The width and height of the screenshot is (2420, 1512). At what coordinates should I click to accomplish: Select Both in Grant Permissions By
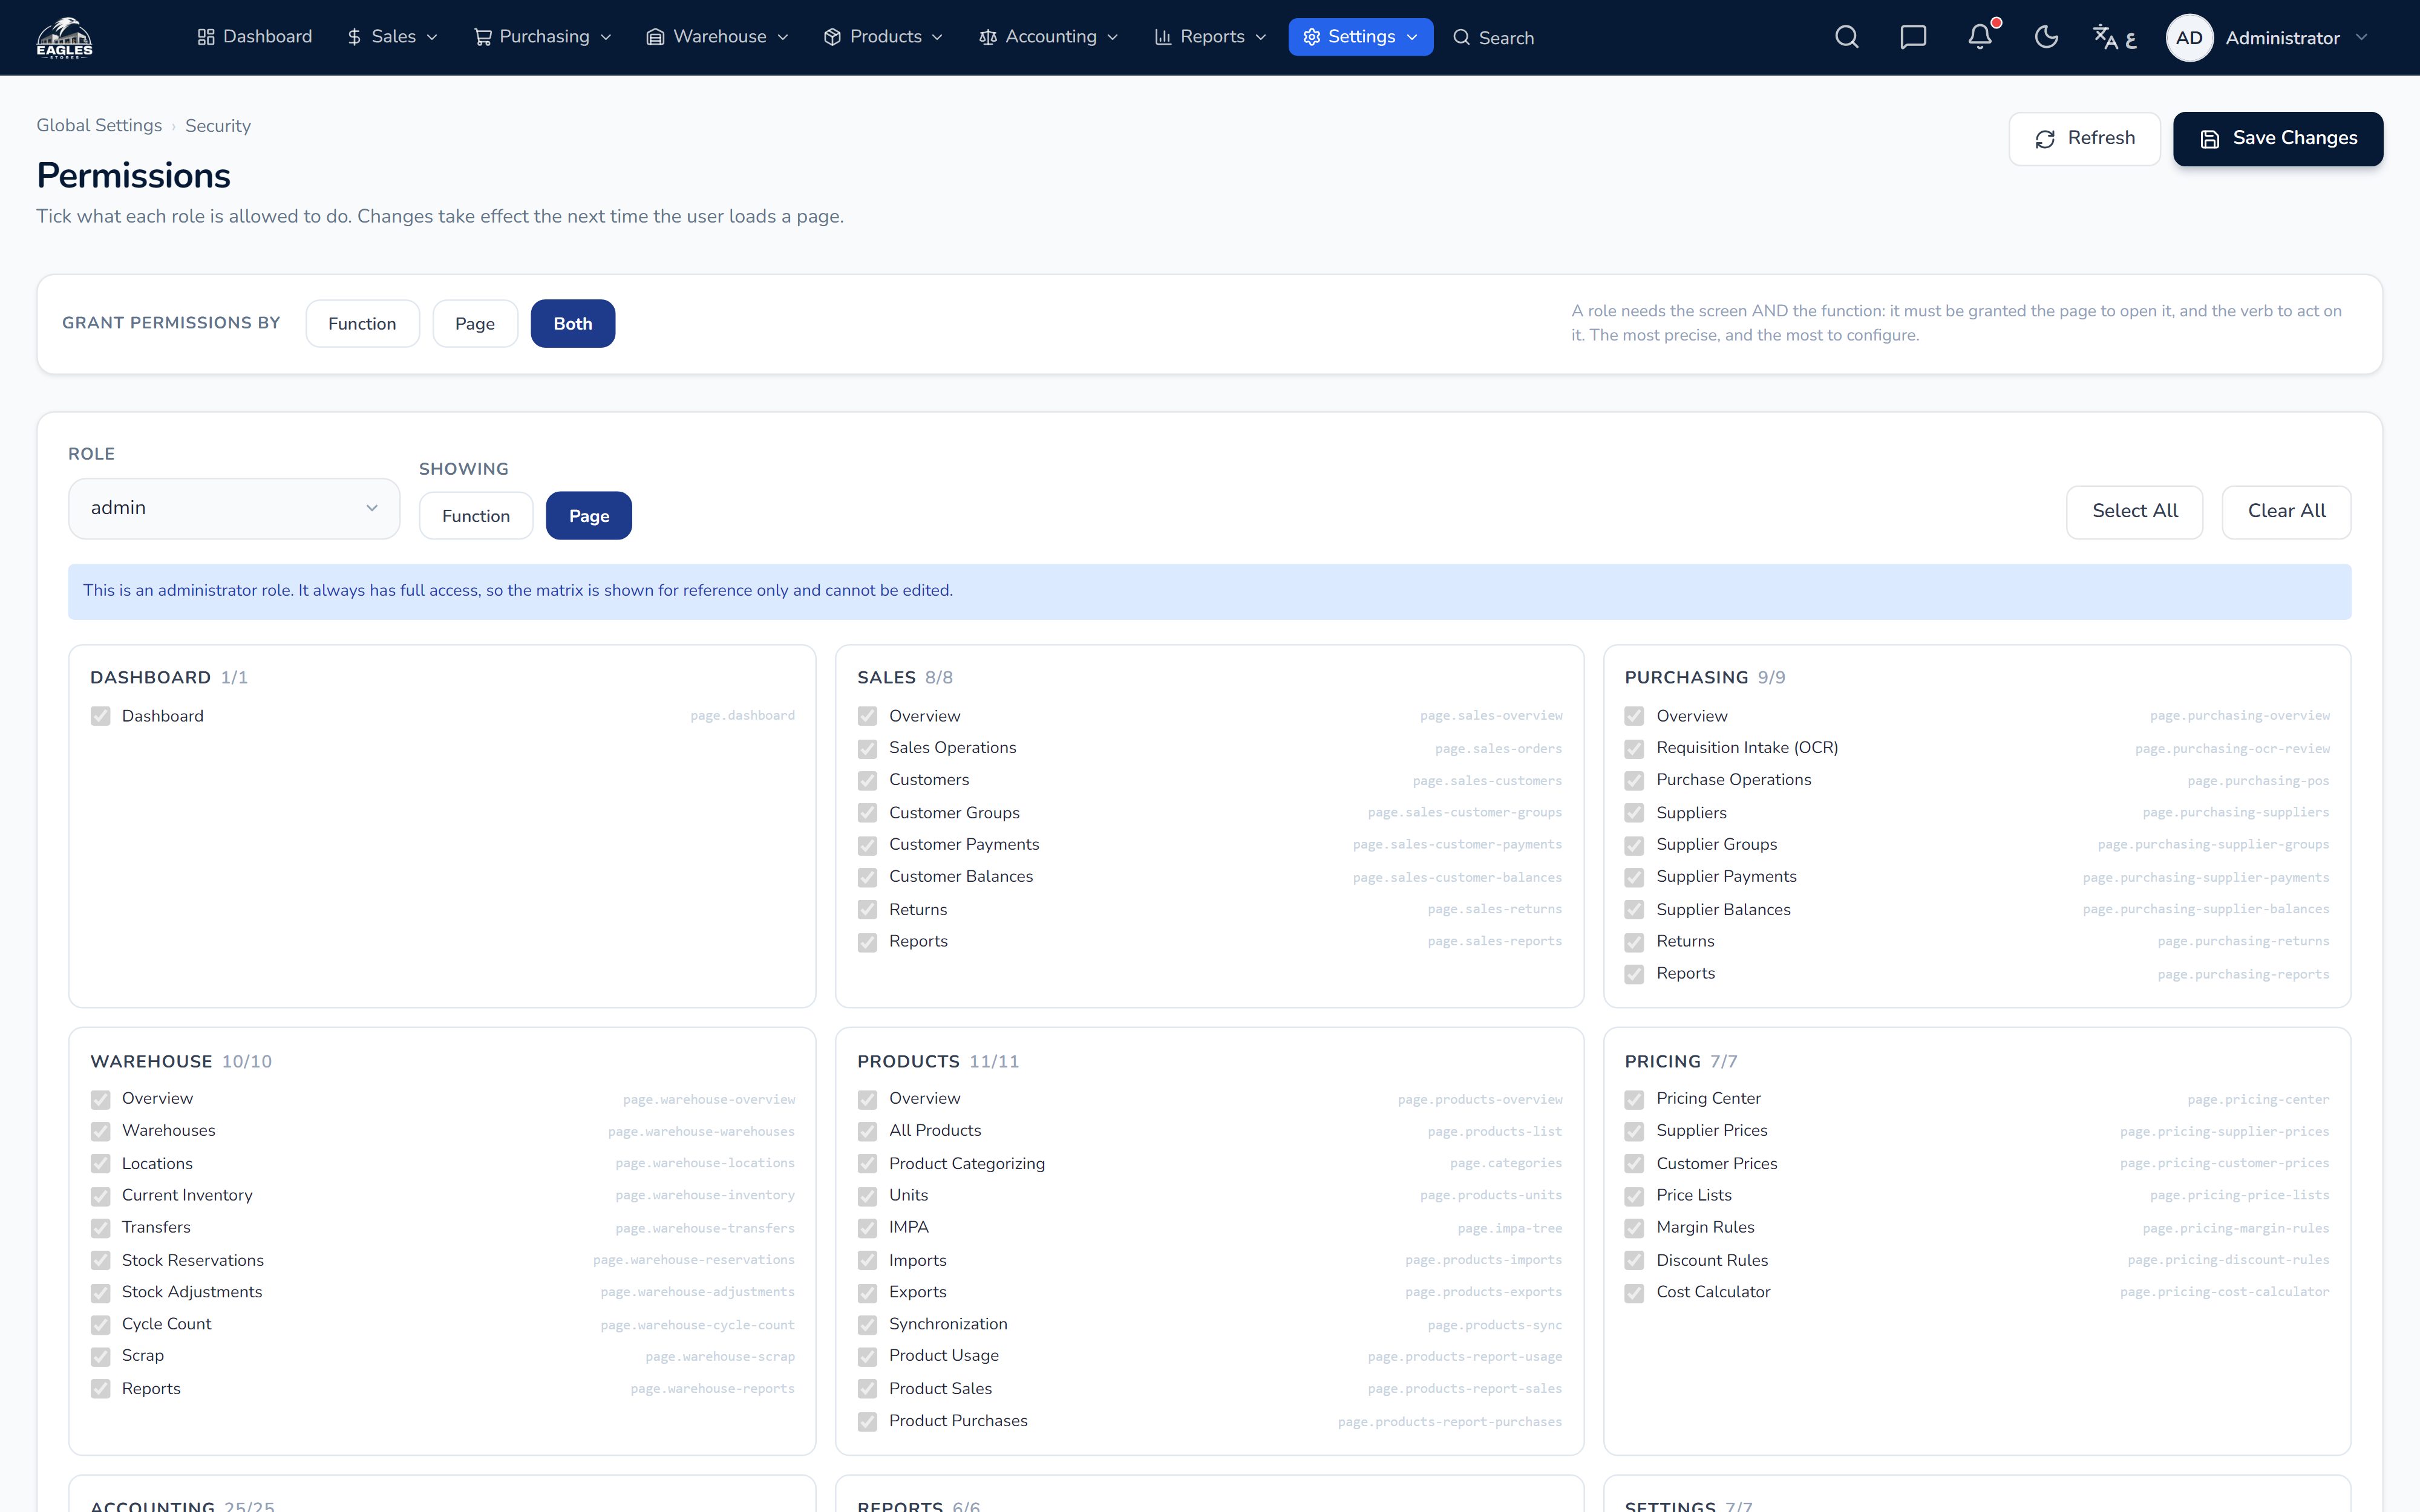click(x=573, y=323)
